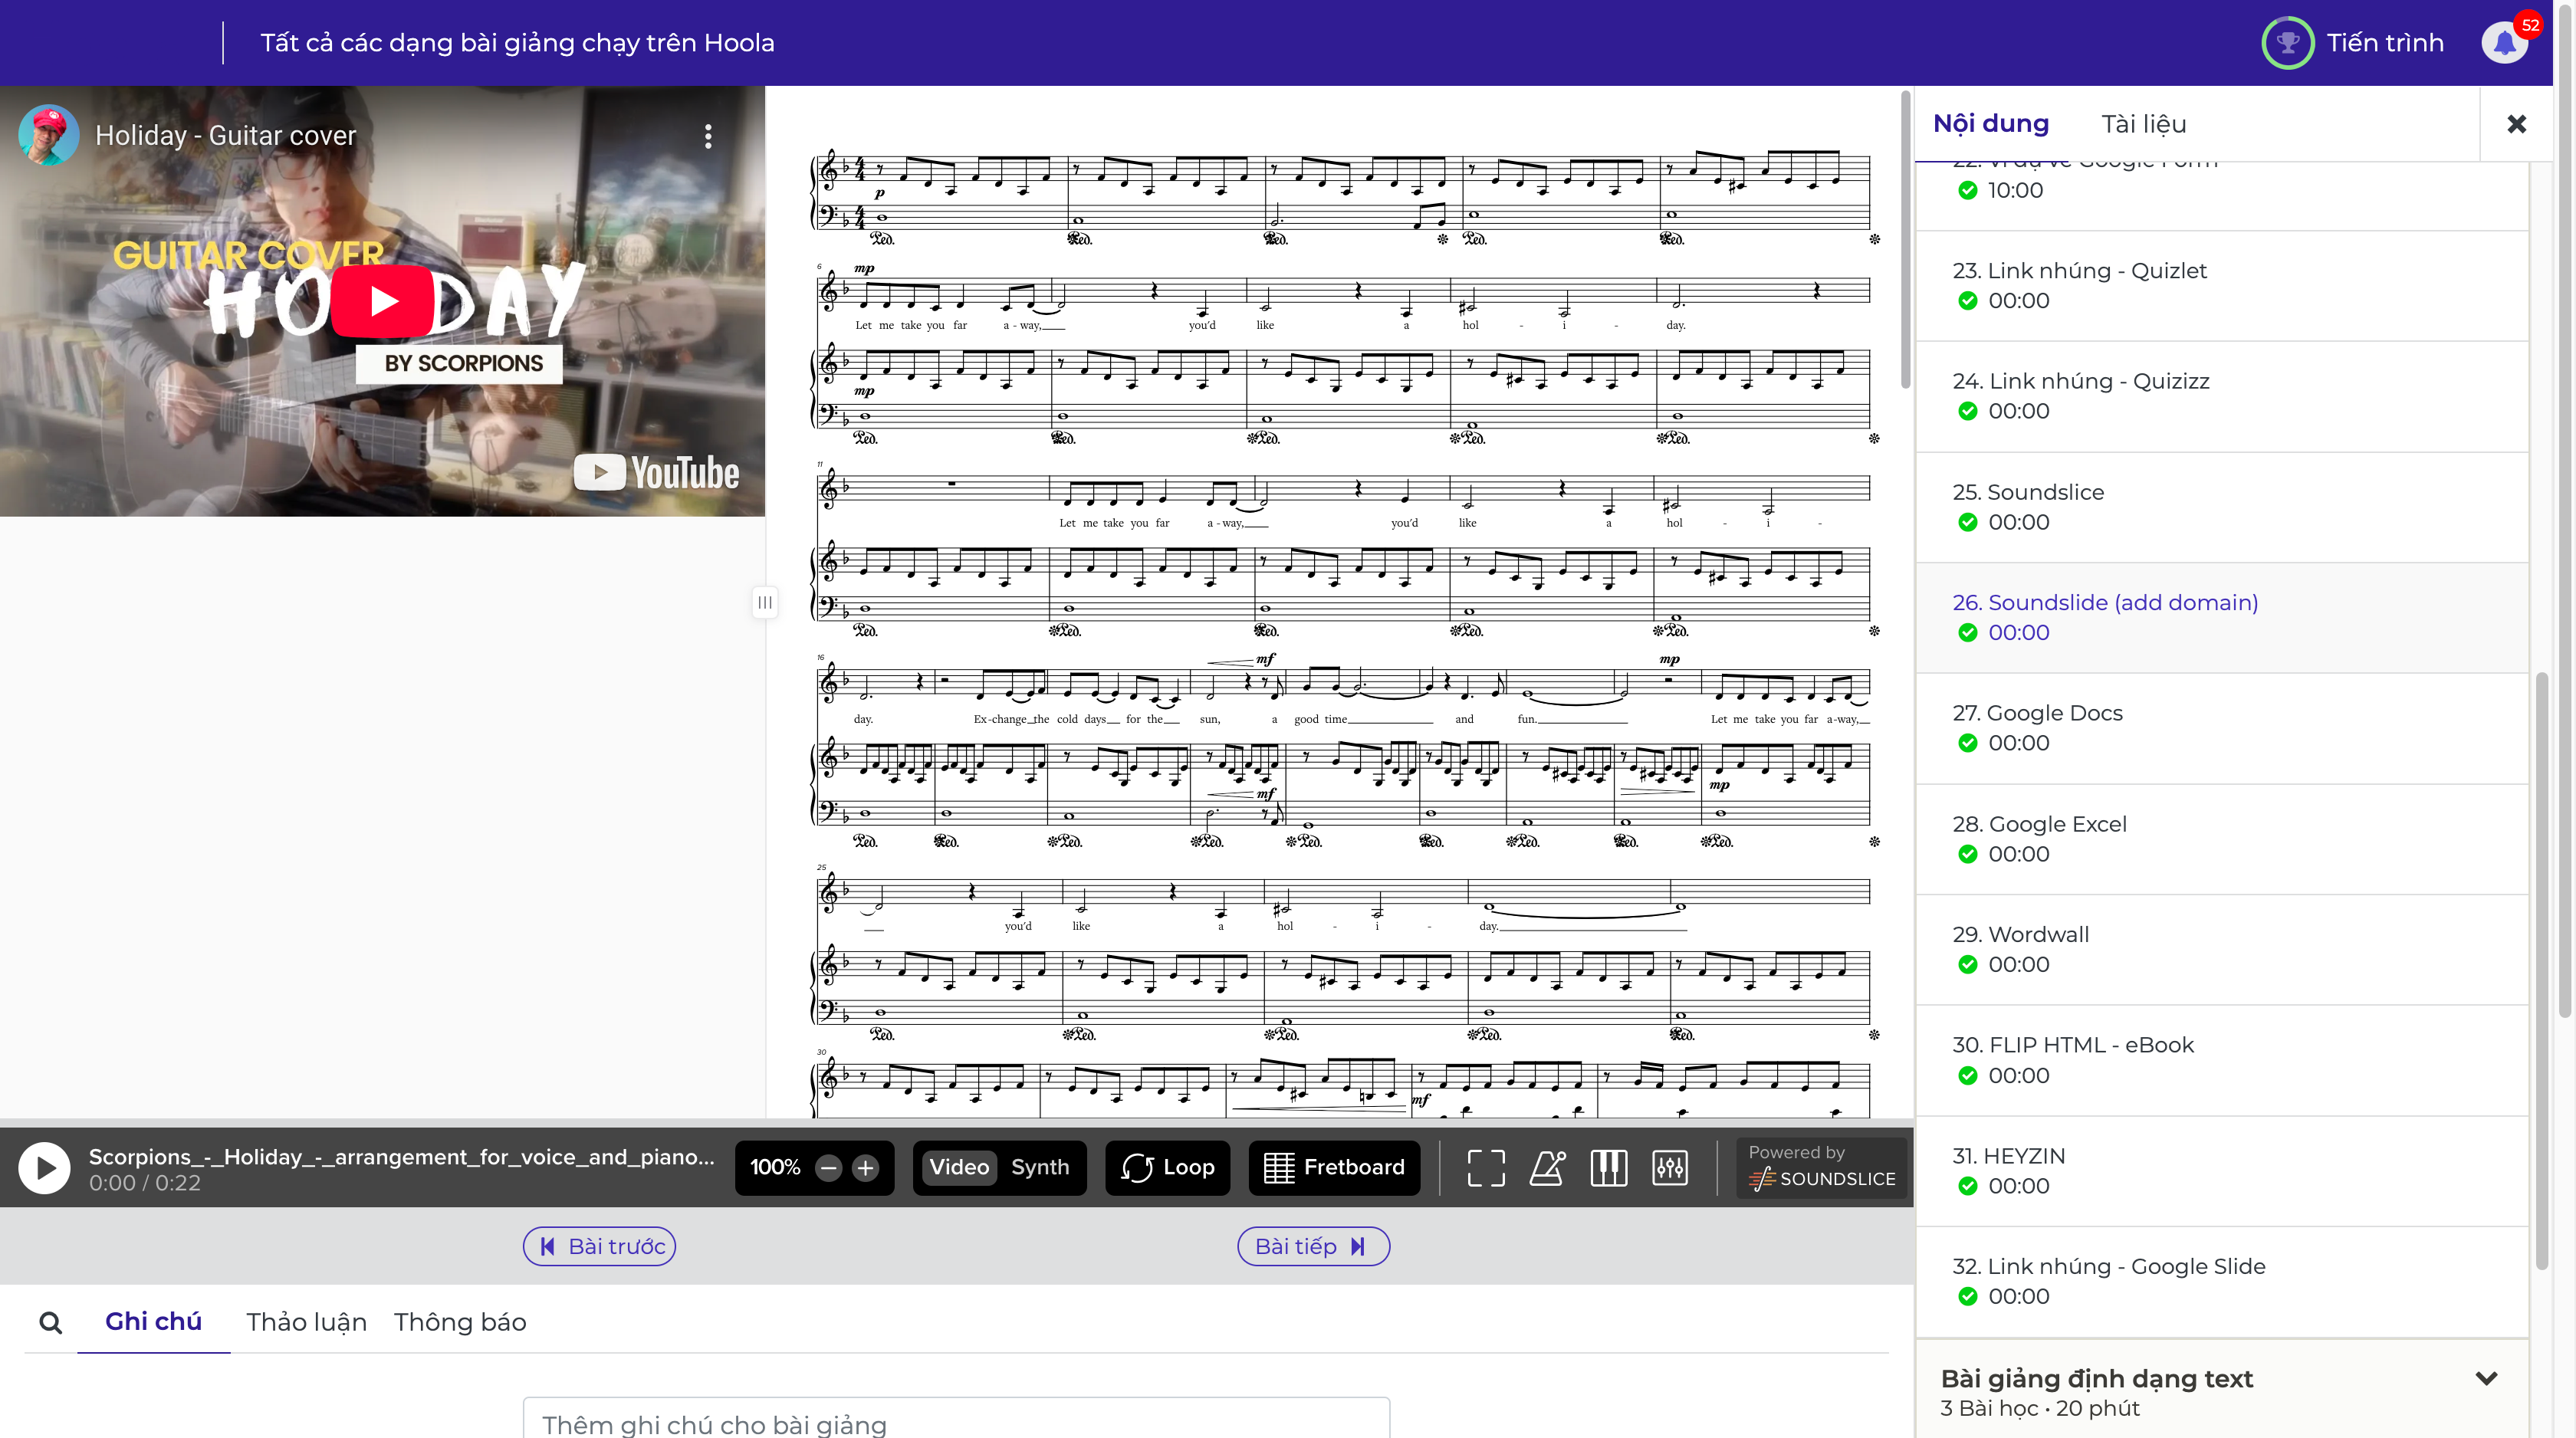Click the search magnifier icon near Ghi chú
2576x1438 pixels.
pos(50,1323)
